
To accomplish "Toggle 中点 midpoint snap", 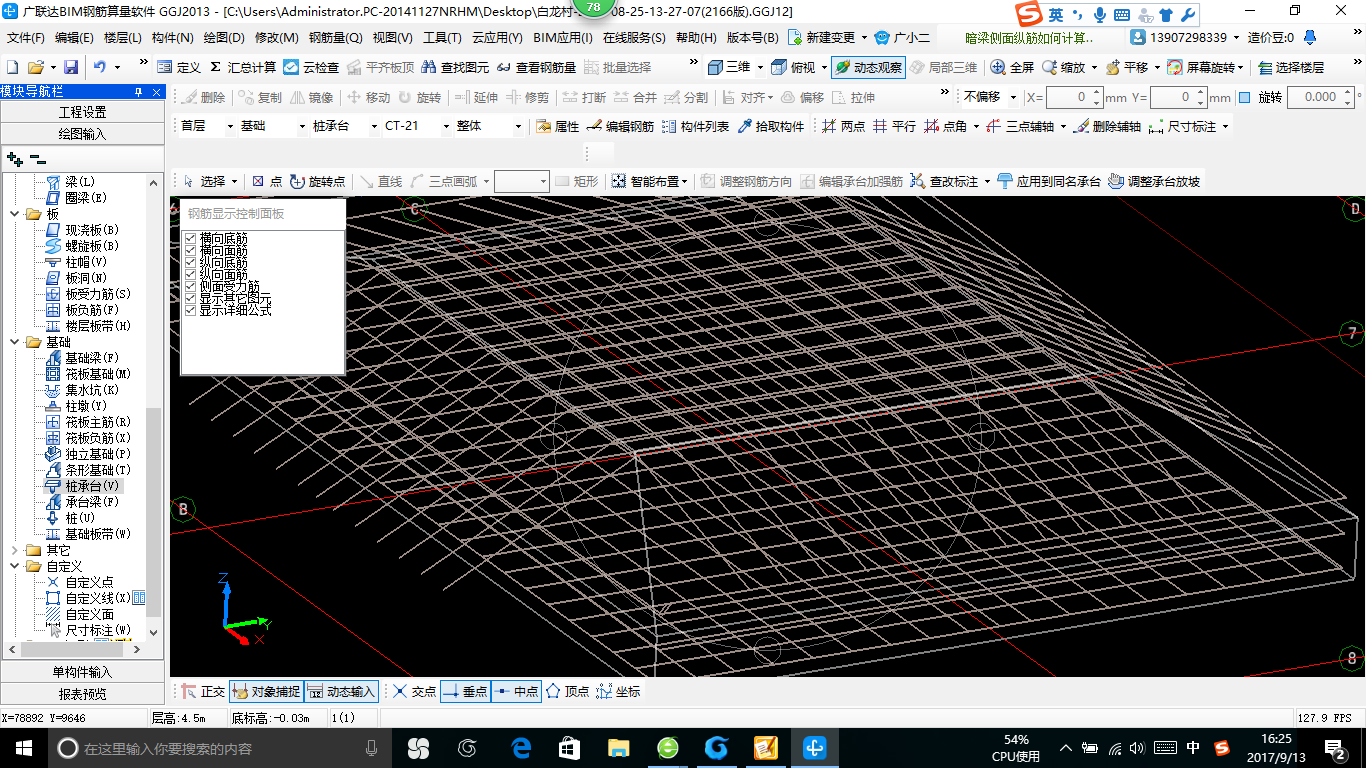I will (x=516, y=691).
